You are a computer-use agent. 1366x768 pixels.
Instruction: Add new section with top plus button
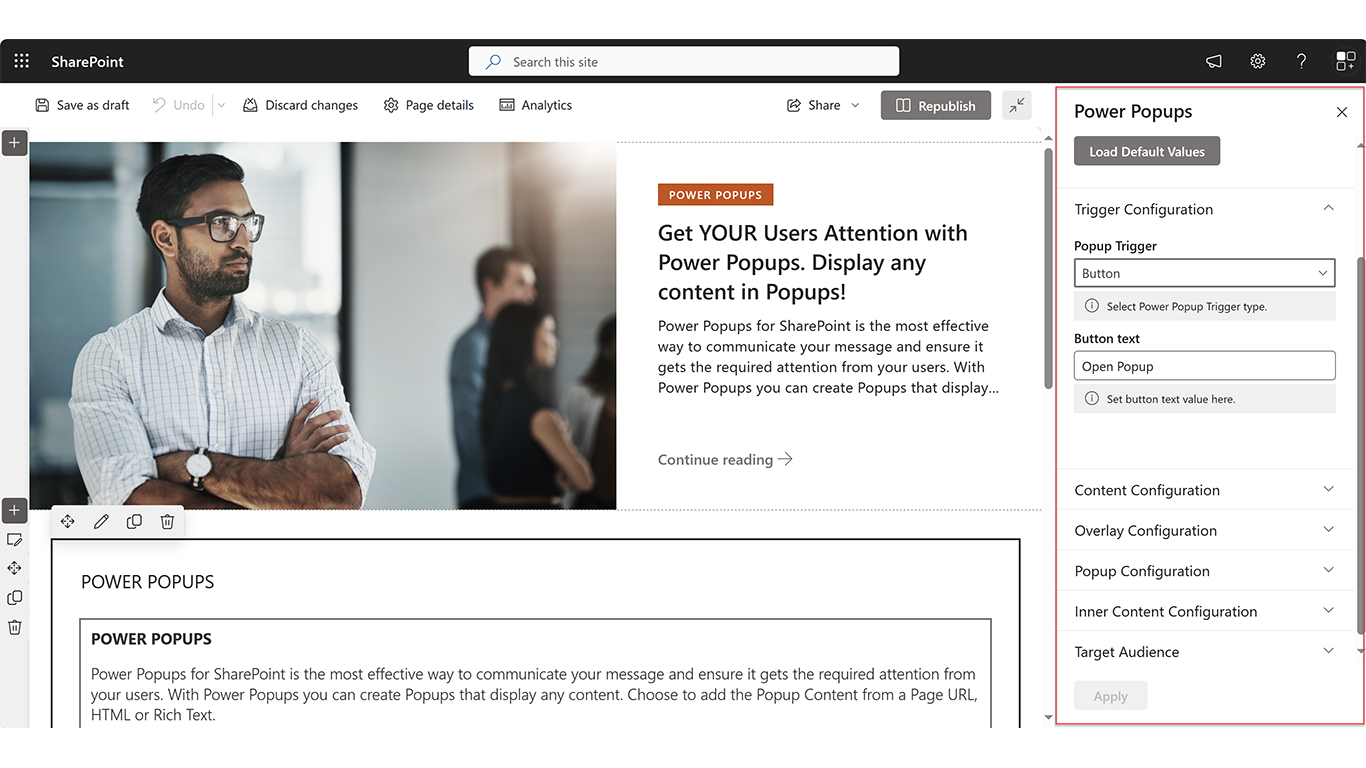pos(14,143)
